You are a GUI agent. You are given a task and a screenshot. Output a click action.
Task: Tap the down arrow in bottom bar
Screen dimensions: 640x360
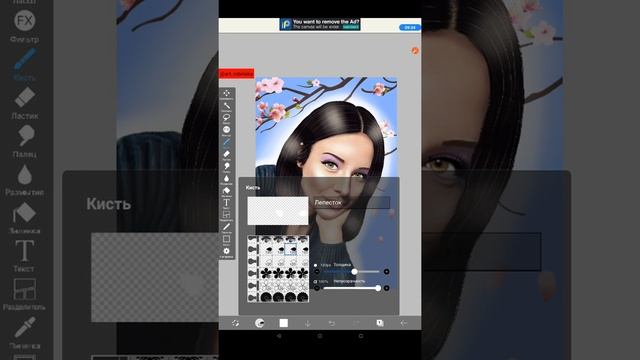(308, 323)
